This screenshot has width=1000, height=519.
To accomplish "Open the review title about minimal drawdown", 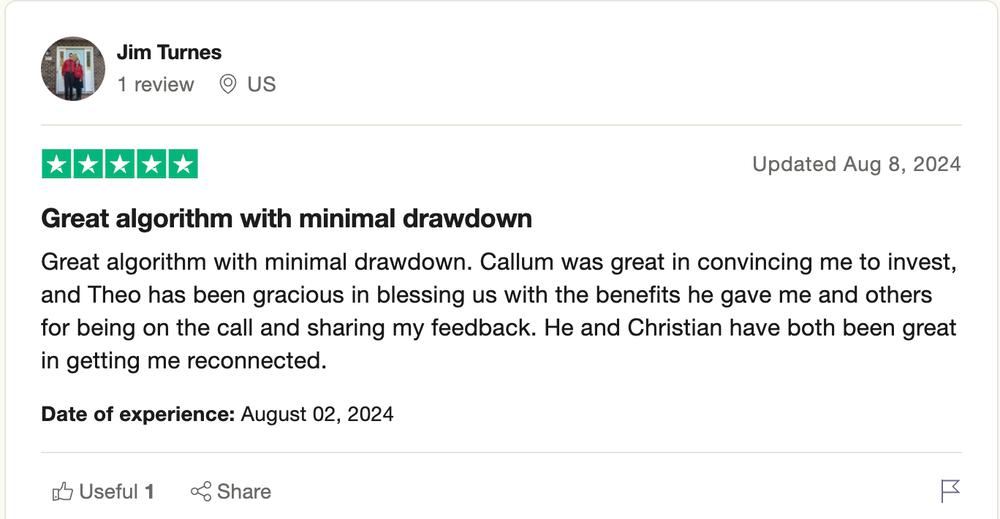I will (286, 219).
